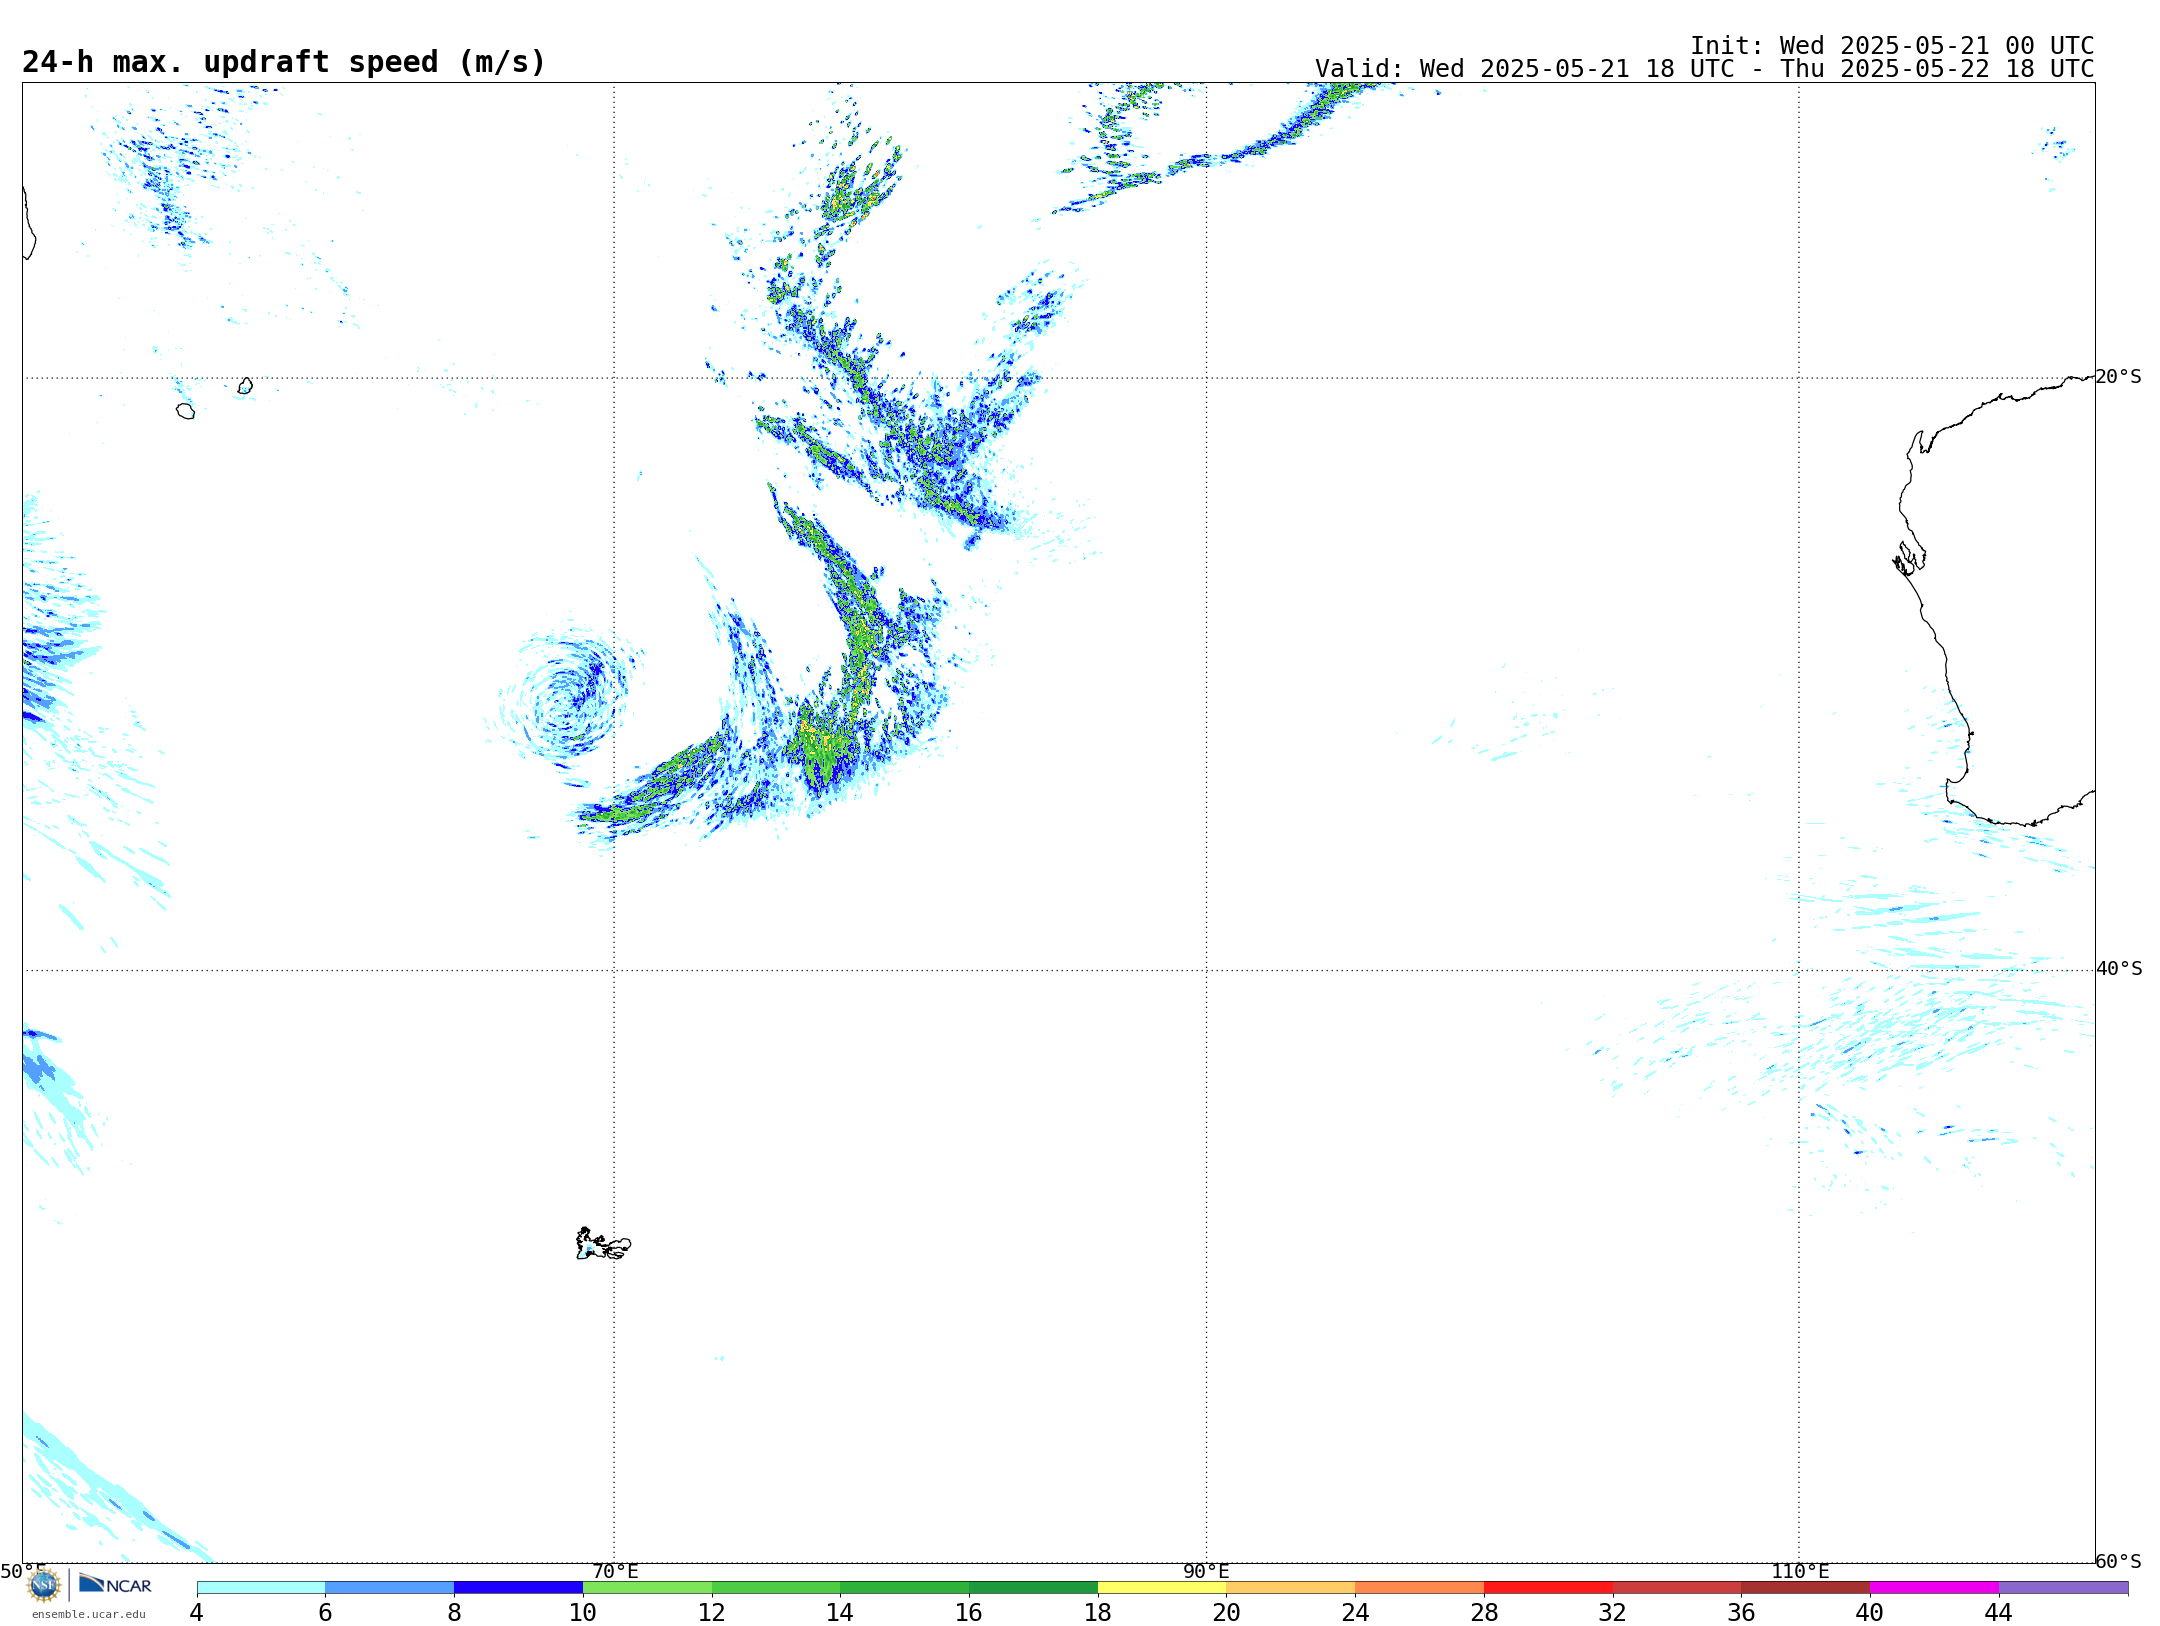Click the "Valid:" time range line
This screenshot has height=1626, width=2160.
pos(1704,69)
